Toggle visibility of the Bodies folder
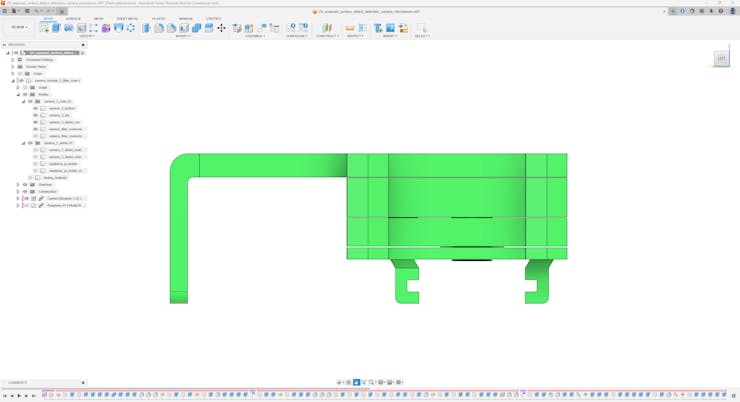The height and width of the screenshot is (402, 740). click(25, 94)
